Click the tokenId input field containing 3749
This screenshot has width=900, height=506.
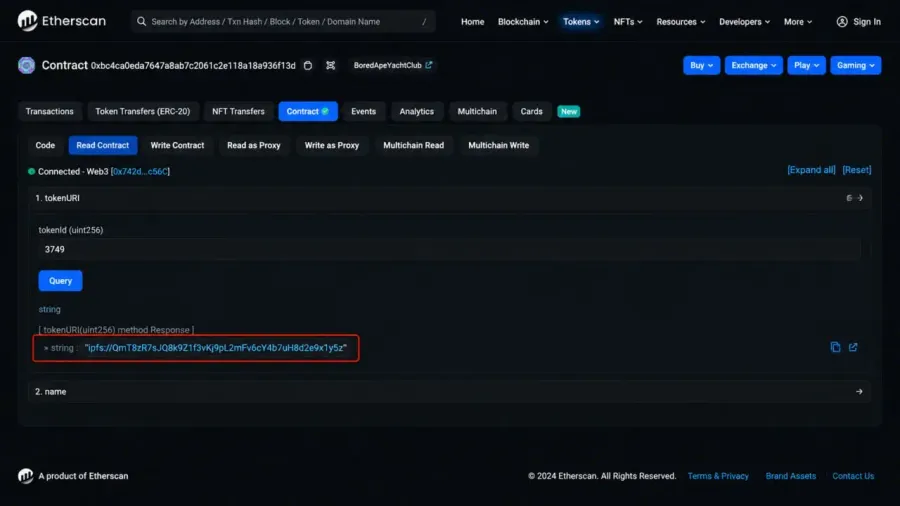click(449, 250)
